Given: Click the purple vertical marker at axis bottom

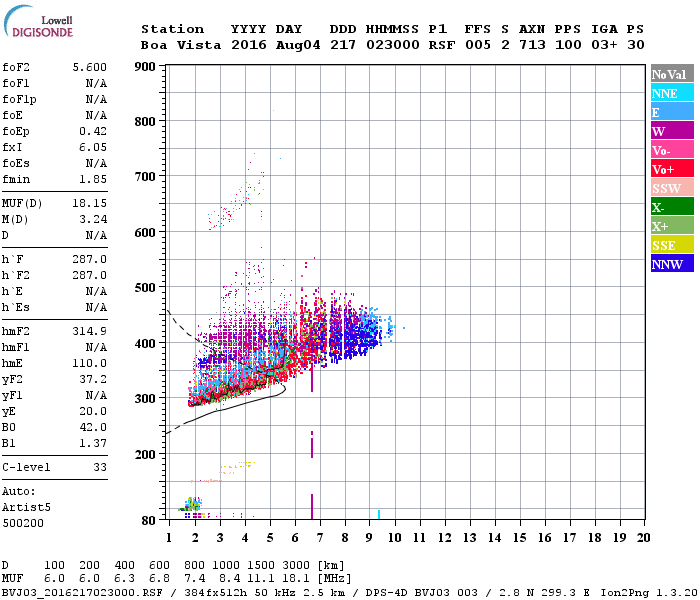Looking at the screenshot, I should click(x=312, y=507).
